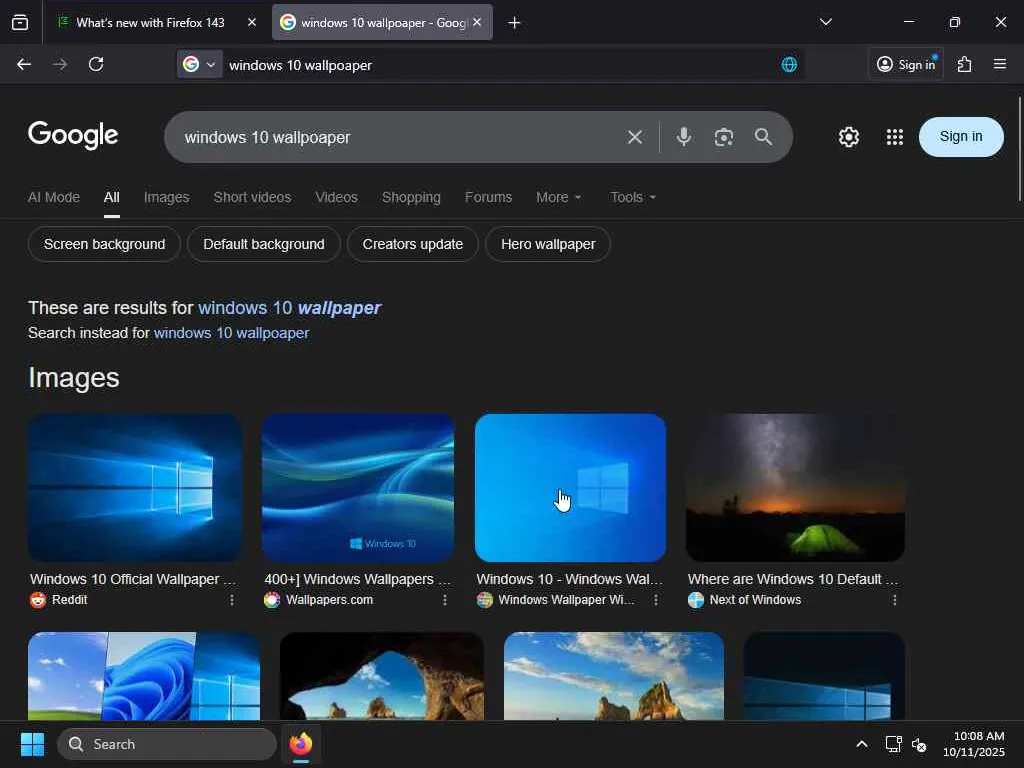Select Creators update suggestion chip
The width and height of the screenshot is (1024, 768).
click(x=413, y=244)
